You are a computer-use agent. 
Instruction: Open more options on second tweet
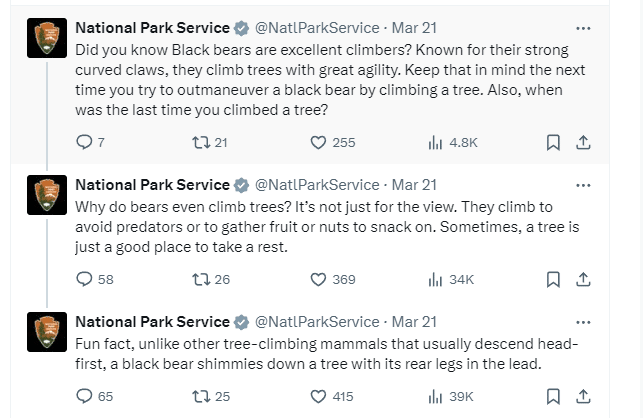coord(584,185)
